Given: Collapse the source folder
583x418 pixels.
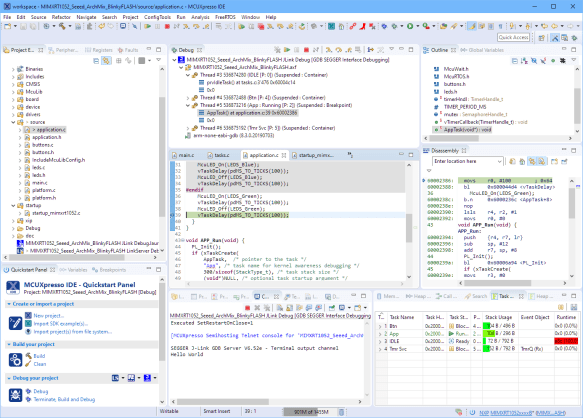Looking at the screenshot, I should (x=13, y=122).
